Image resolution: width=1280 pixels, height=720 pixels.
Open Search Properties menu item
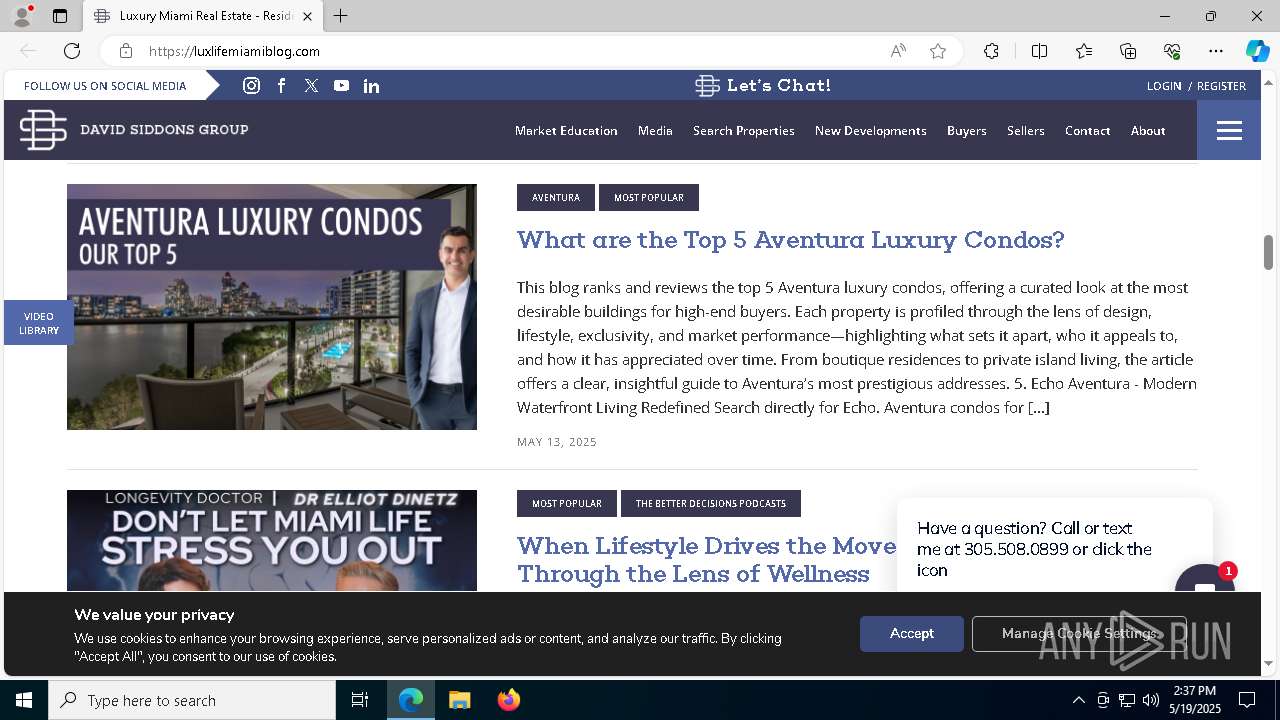click(744, 131)
